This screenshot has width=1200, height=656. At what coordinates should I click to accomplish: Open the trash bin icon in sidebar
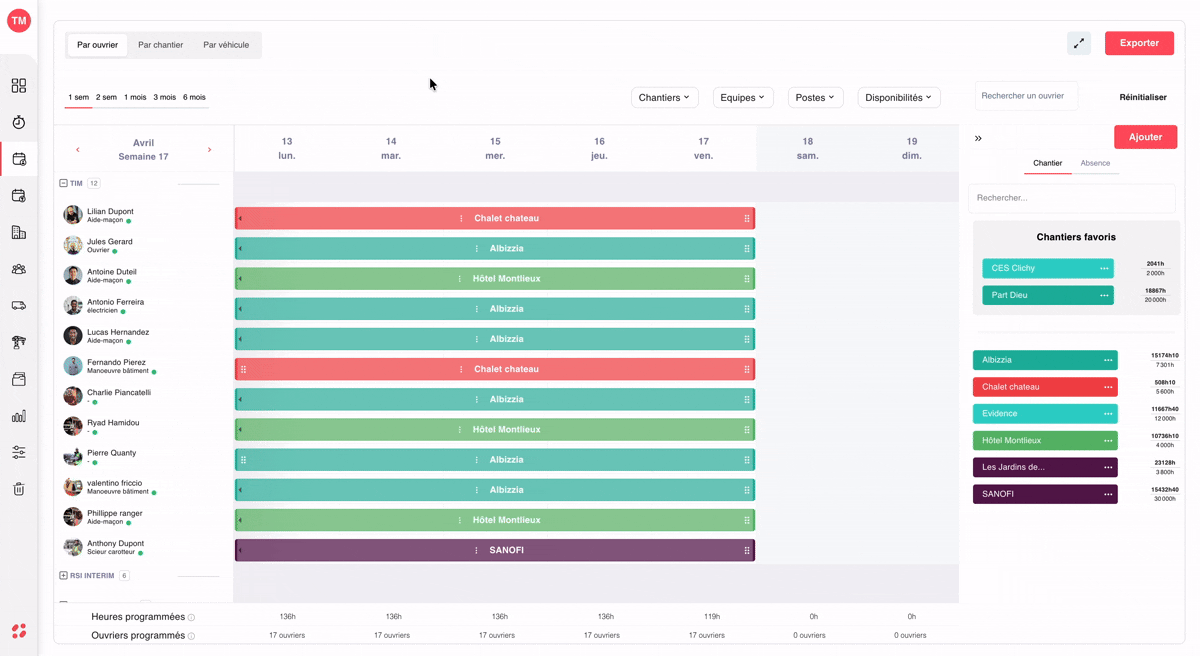click(x=18, y=489)
